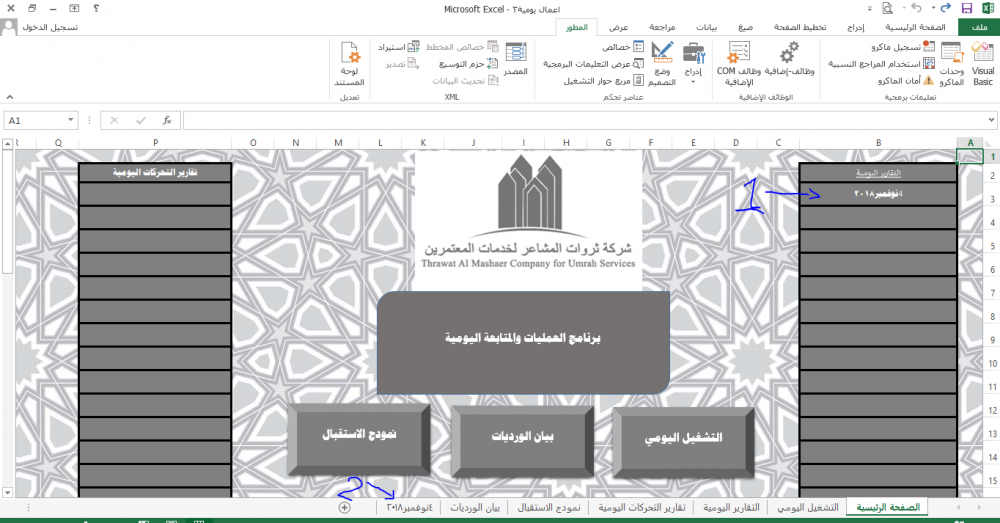Toggle Use Relative References (استخدام المراجع النسبية)
Viewport: 1000px width, 523px height.
point(881,64)
